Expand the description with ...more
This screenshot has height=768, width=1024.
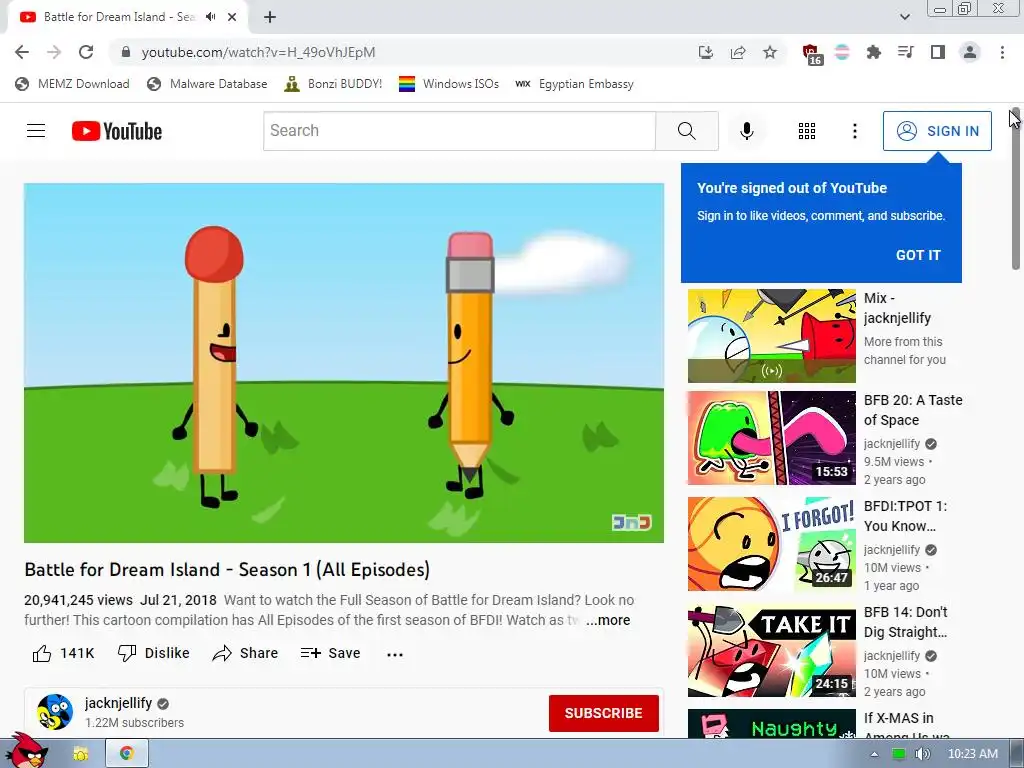coord(608,620)
